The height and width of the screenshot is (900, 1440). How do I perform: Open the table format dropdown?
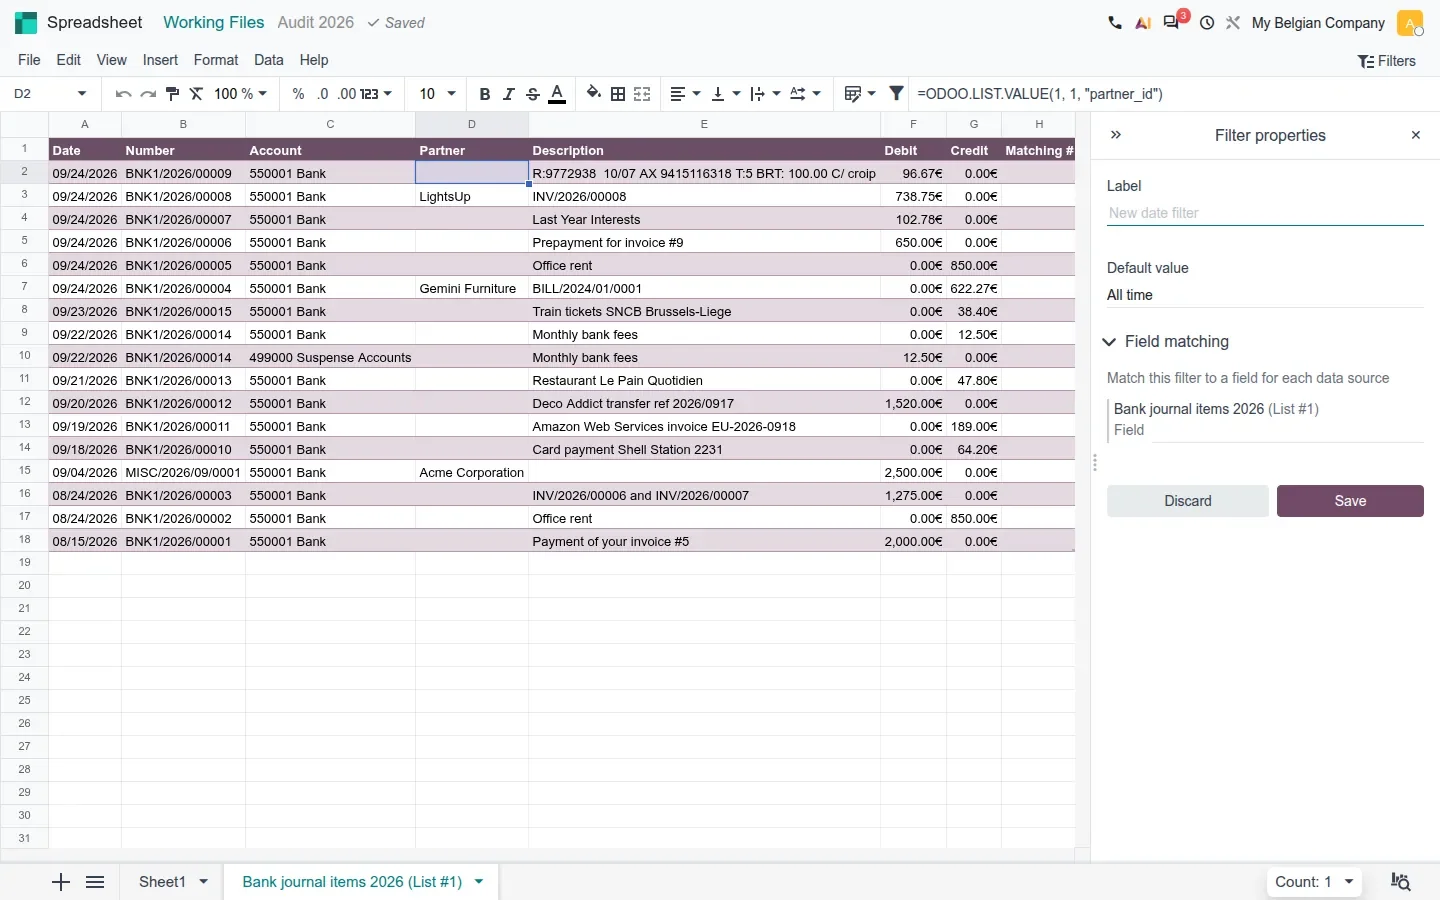(x=860, y=94)
